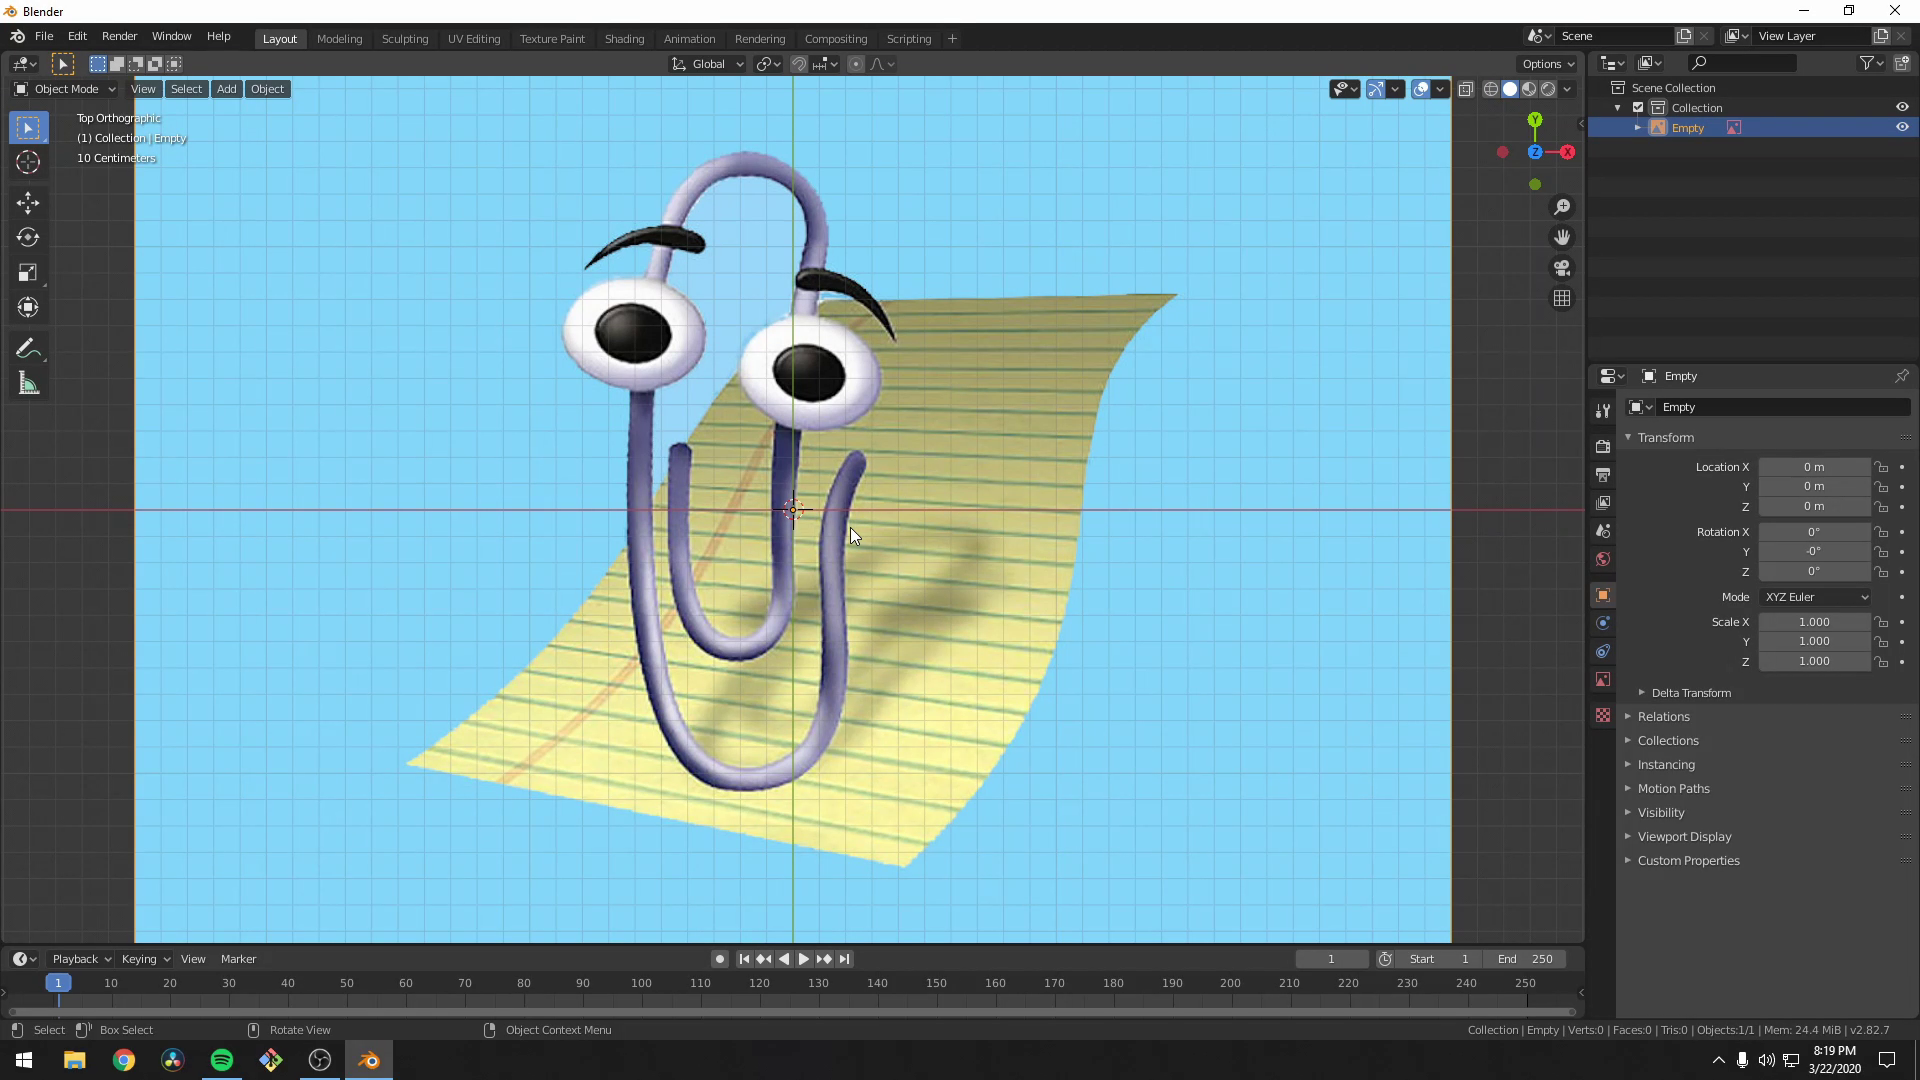This screenshot has width=1920, height=1080.
Task: Open the XYZ Euler rotation mode dropdown
Action: (x=1815, y=597)
